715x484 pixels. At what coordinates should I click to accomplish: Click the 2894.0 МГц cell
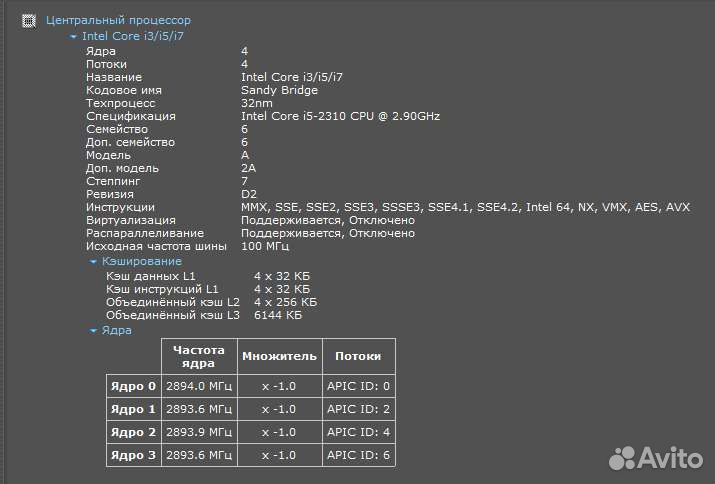point(199,386)
